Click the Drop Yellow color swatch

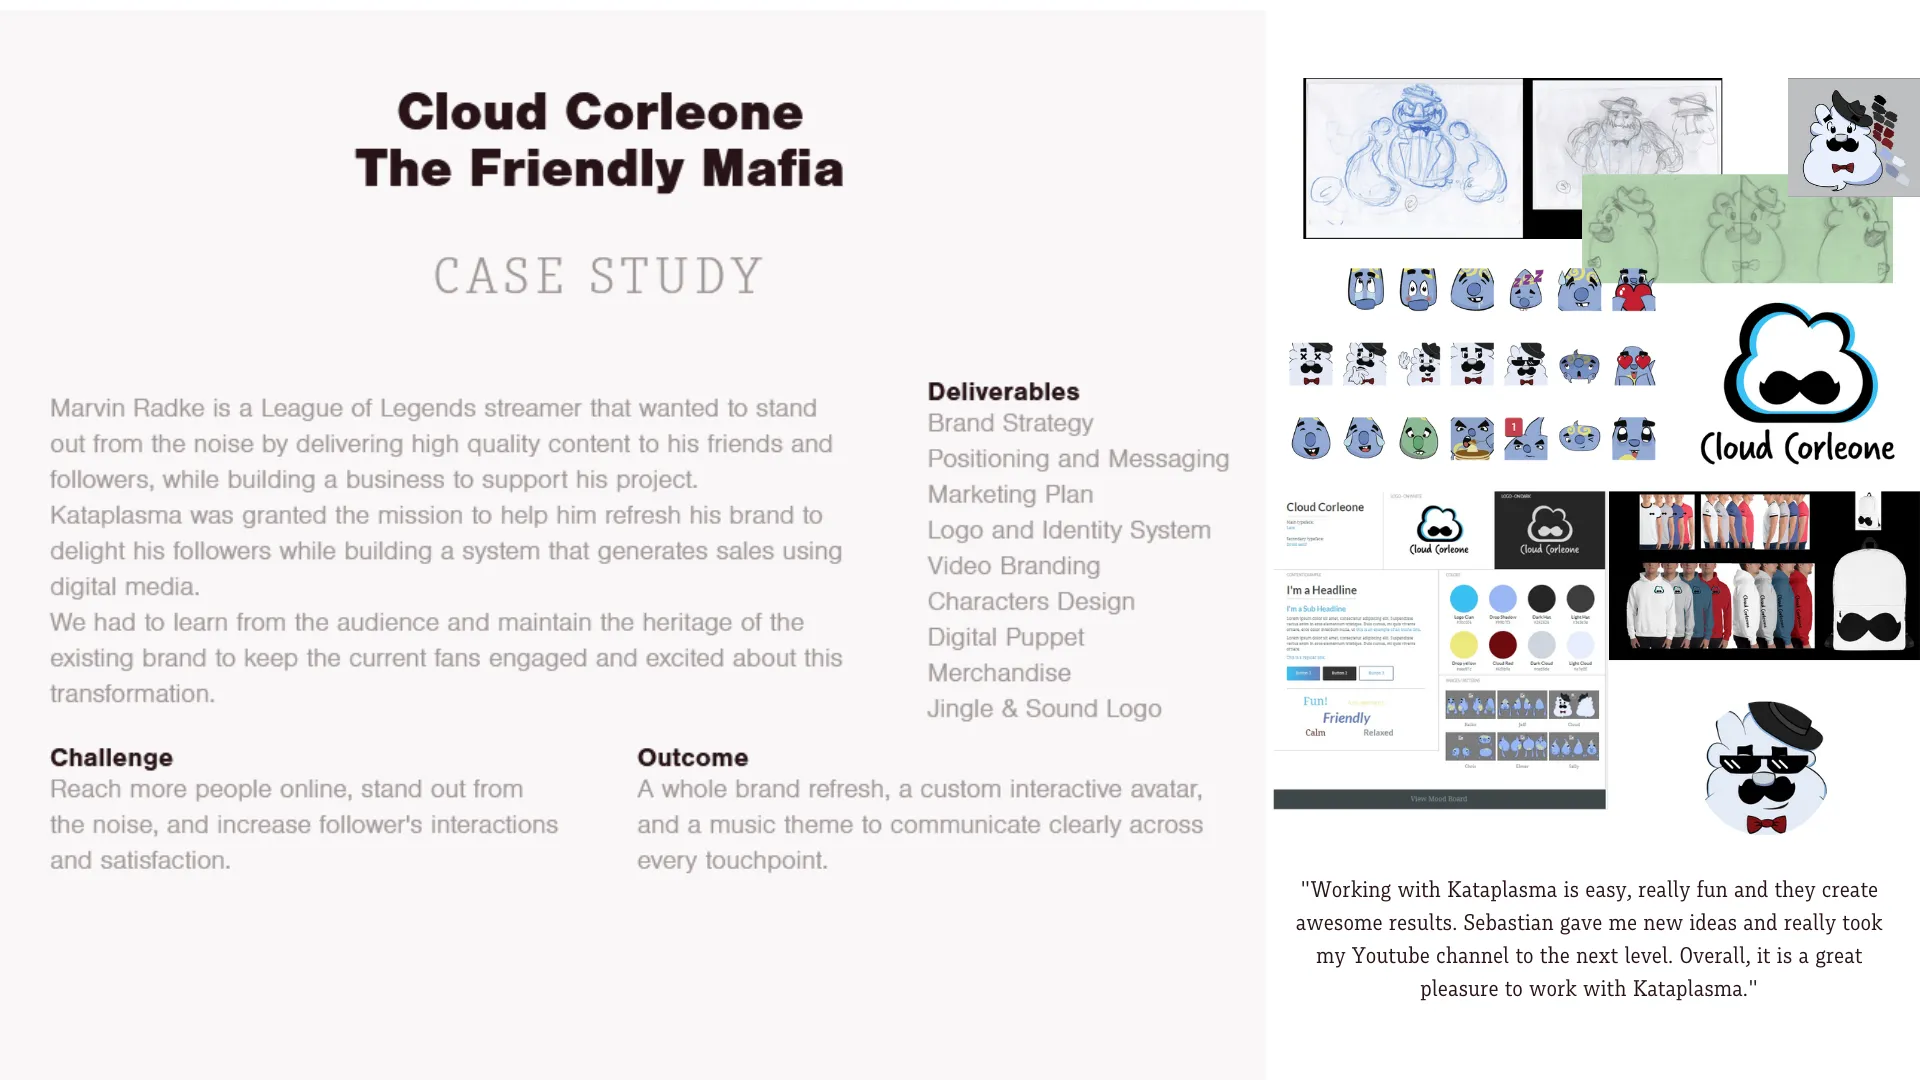coord(1464,645)
